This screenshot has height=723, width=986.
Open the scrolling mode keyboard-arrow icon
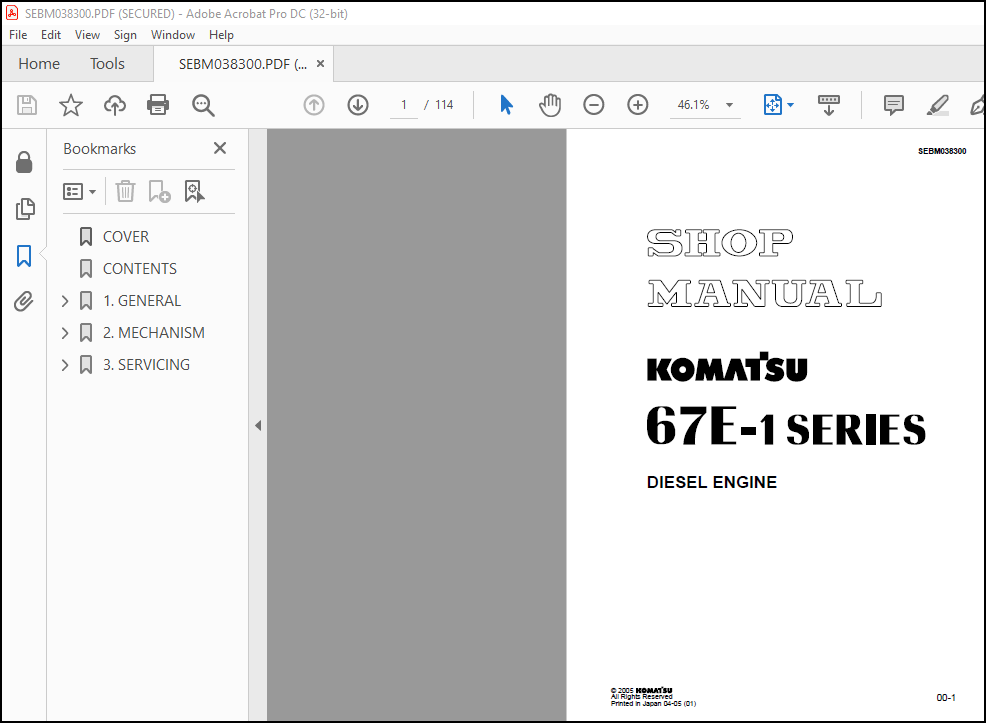(x=829, y=105)
